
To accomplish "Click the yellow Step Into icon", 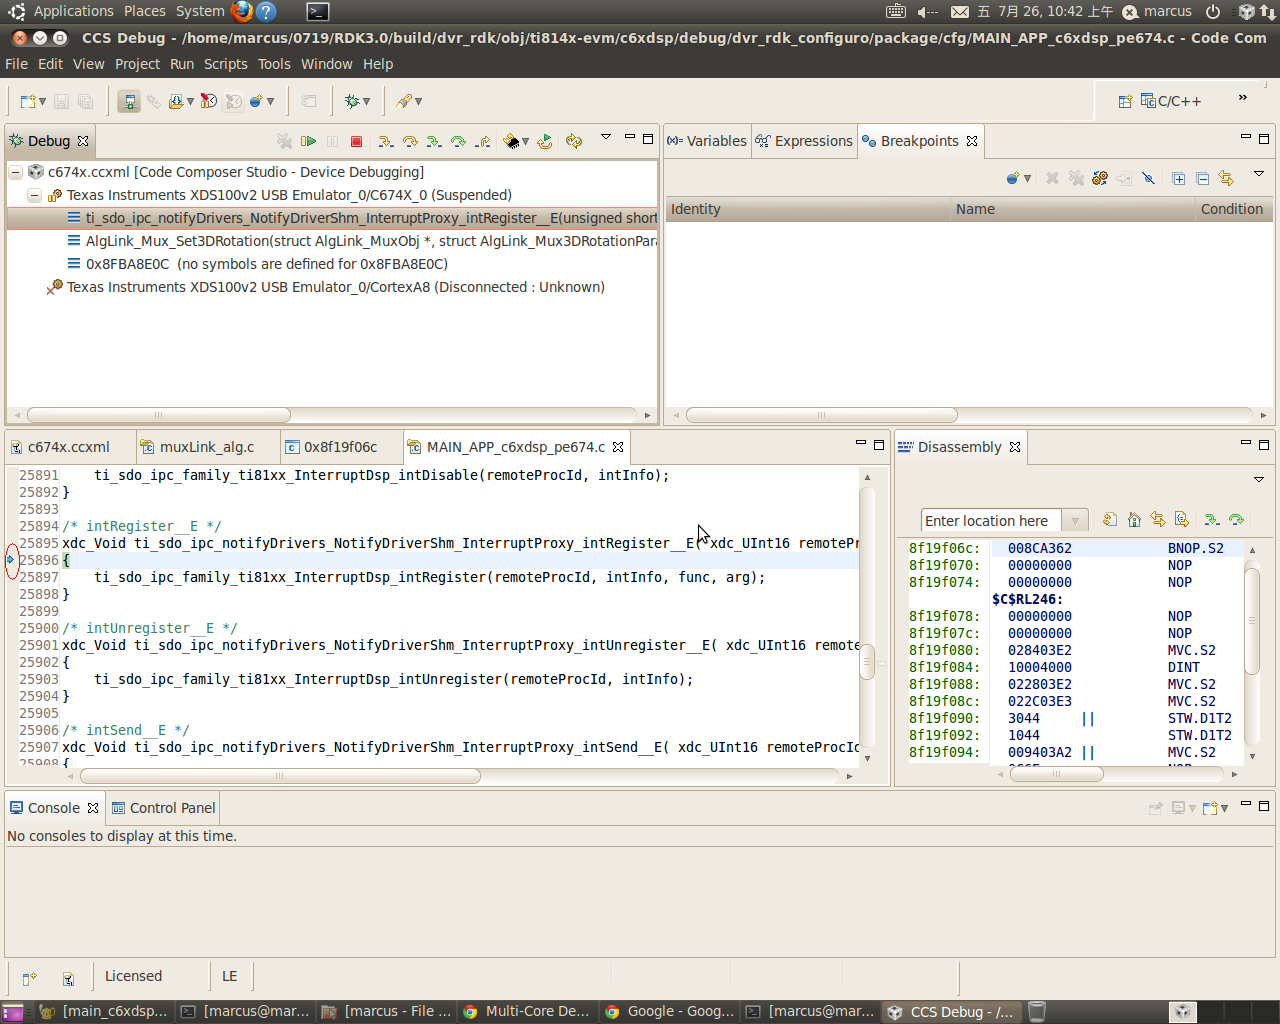I will pos(385,141).
